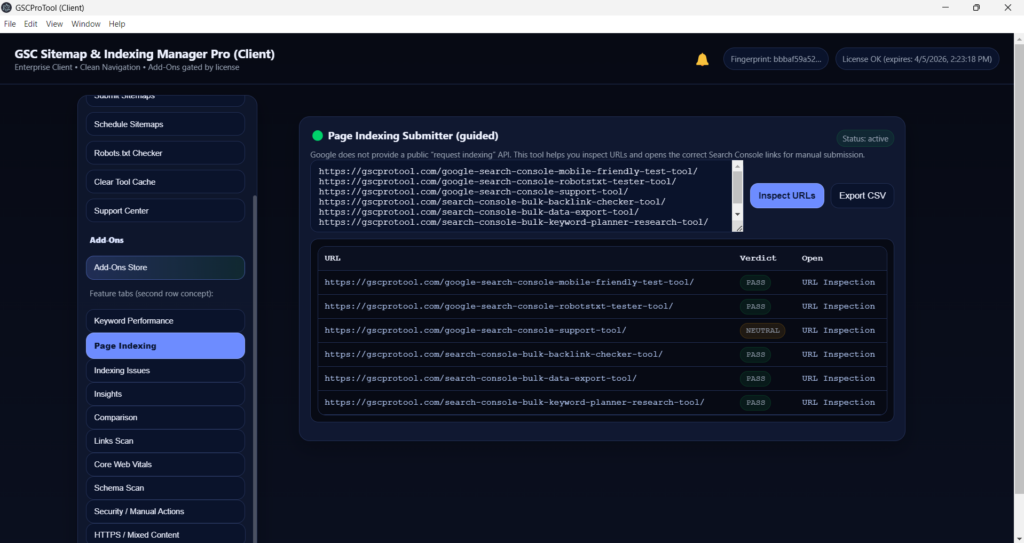Open the Add-Ons Store
This screenshot has width=1024, height=543.
[165, 268]
